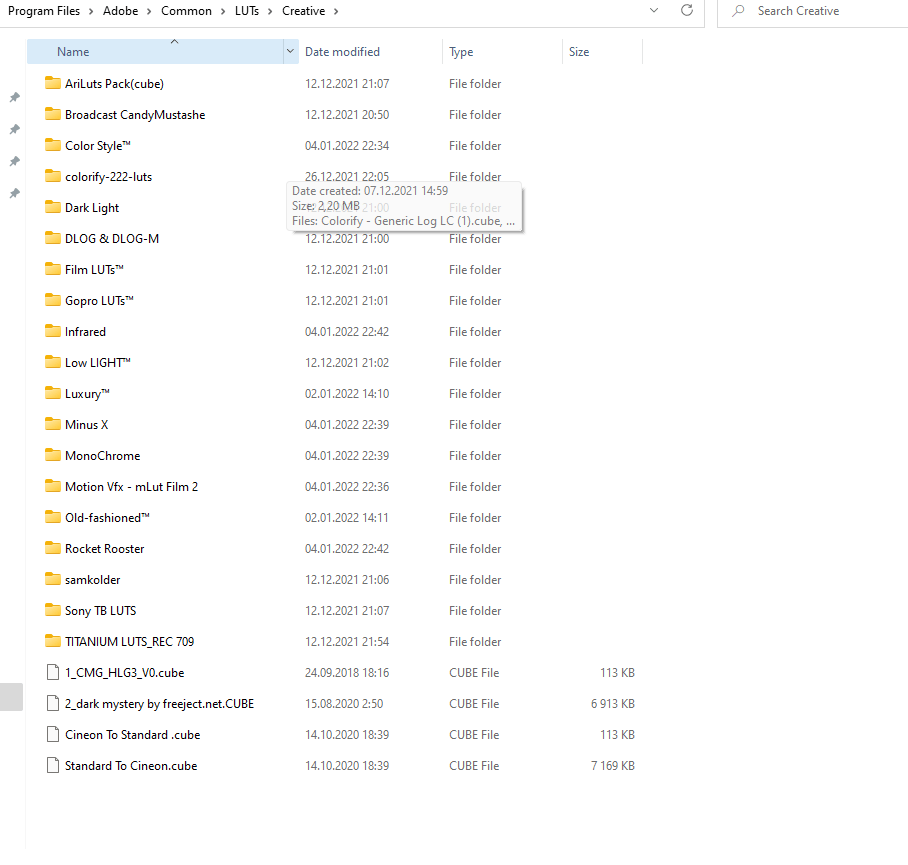908x865 pixels.
Task: Click the Creative breadcrumb segment
Action: (x=303, y=11)
